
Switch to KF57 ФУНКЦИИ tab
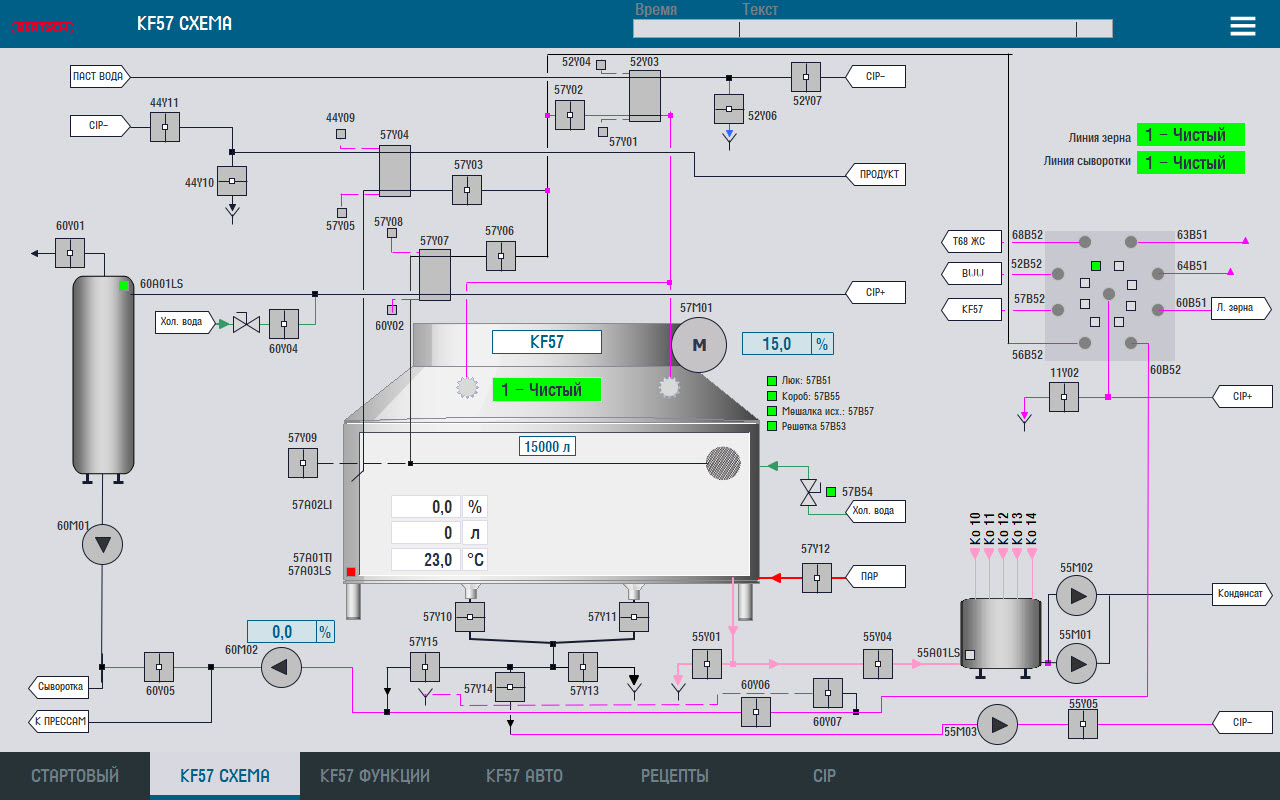[375, 776]
